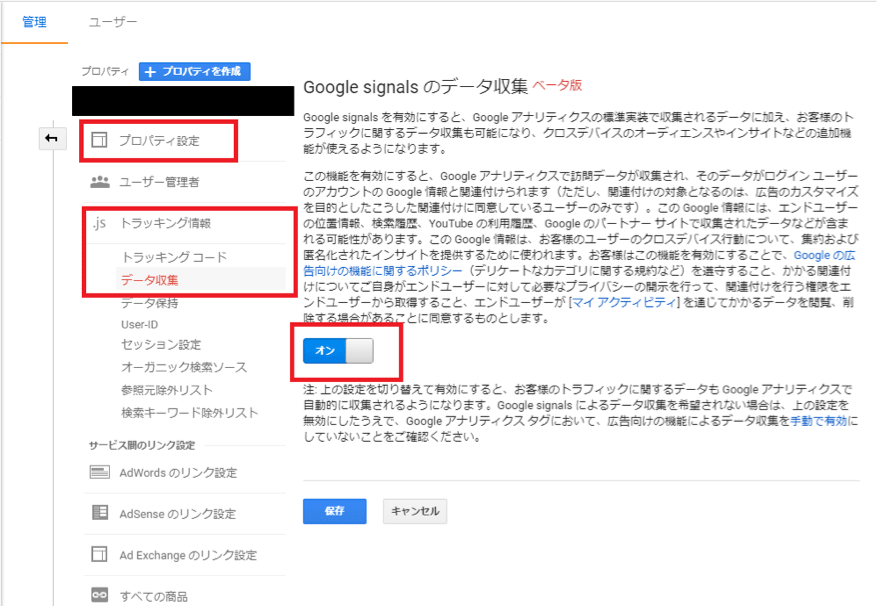Click the すべての商品 link icon
889x606 pixels.
[x=99, y=596]
